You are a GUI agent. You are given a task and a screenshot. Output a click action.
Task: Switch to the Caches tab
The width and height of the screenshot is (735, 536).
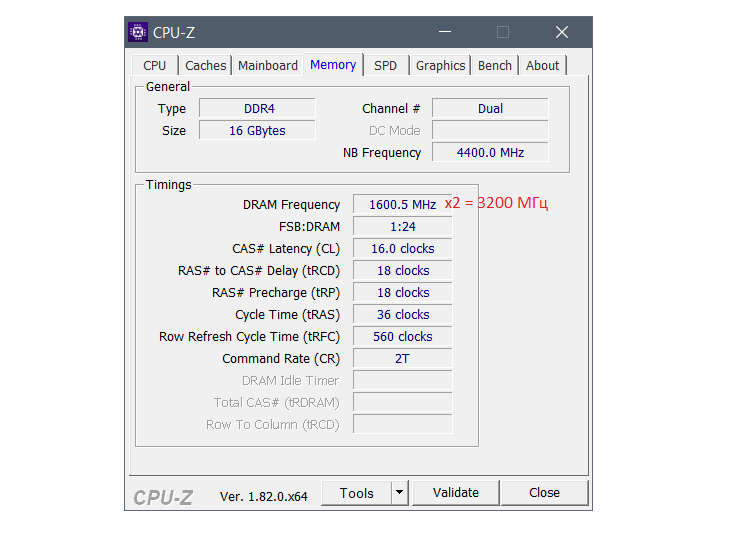click(x=205, y=65)
